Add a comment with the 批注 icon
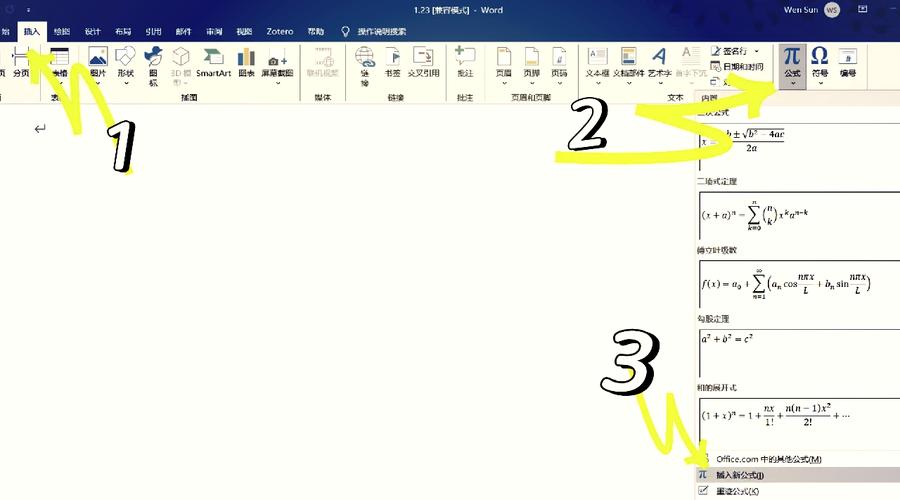The width and height of the screenshot is (900, 500). click(x=464, y=60)
